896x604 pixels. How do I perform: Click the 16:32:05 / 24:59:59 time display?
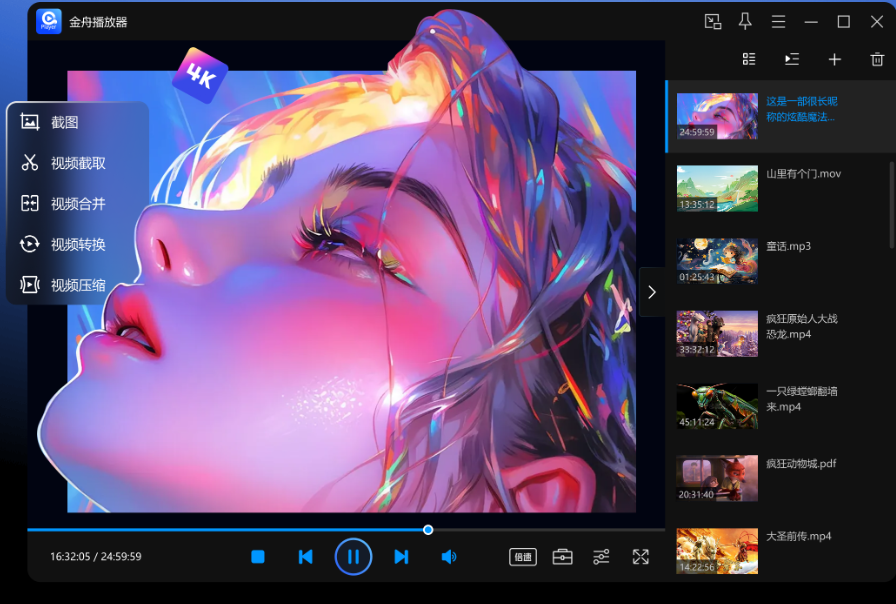click(x=95, y=557)
